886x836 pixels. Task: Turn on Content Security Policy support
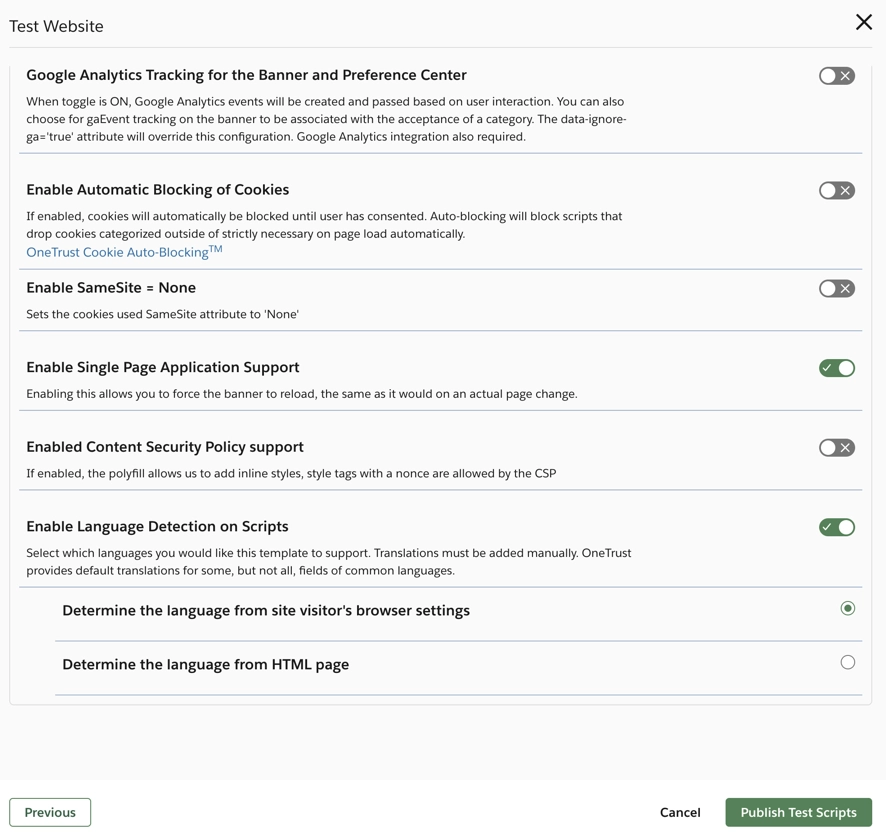(836, 448)
